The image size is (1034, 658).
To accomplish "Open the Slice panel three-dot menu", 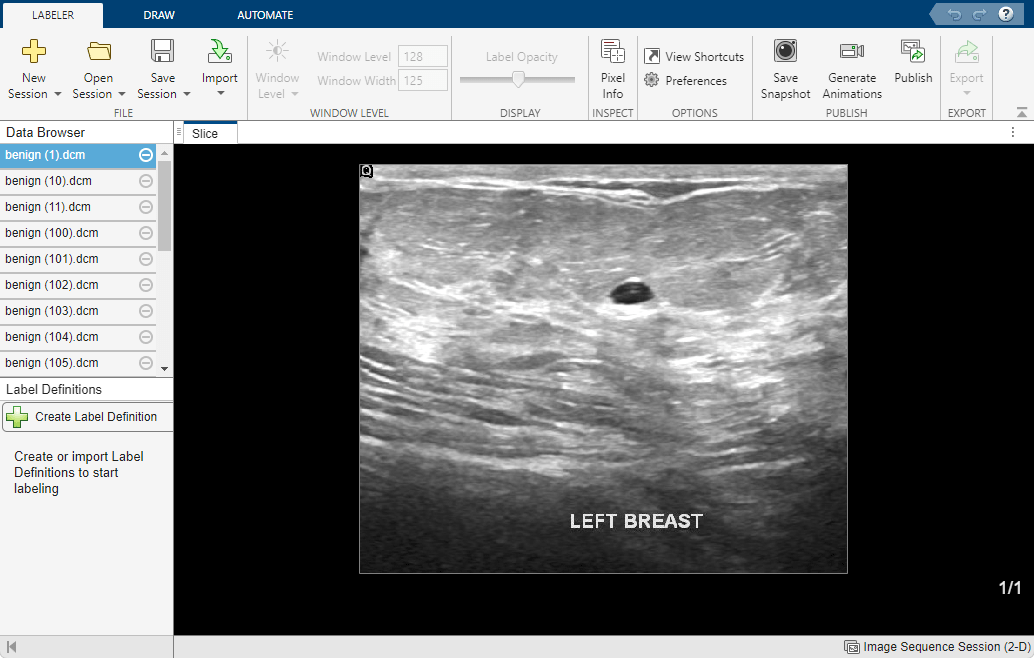I will 1012,133.
